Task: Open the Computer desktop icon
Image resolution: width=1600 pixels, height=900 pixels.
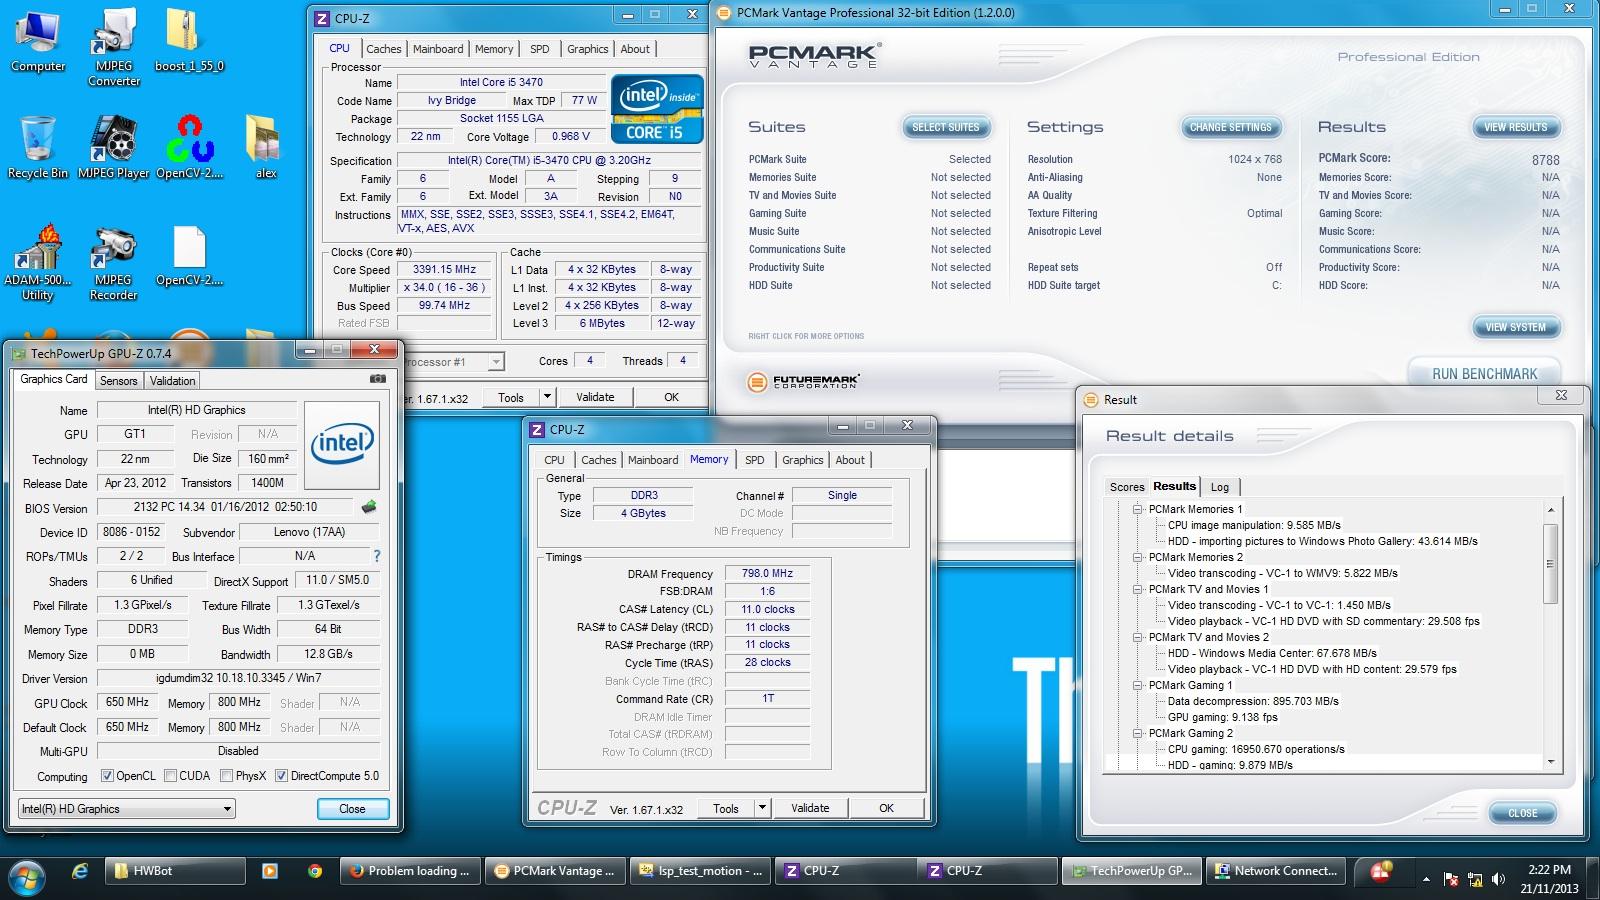Action: pyautogui.click(x=37, y=40)
